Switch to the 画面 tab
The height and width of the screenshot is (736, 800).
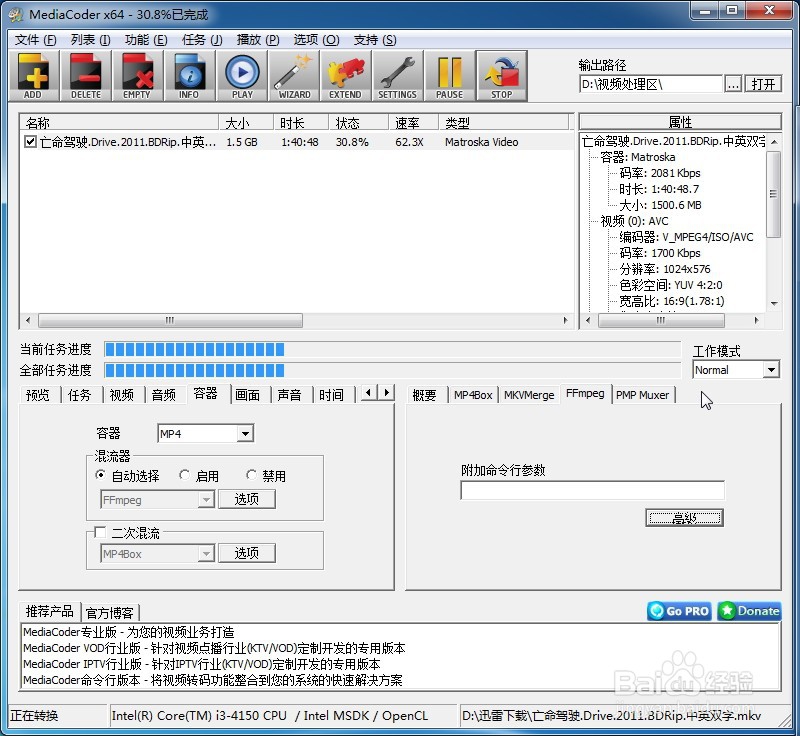pyautogui.click(x=247, y=395)
